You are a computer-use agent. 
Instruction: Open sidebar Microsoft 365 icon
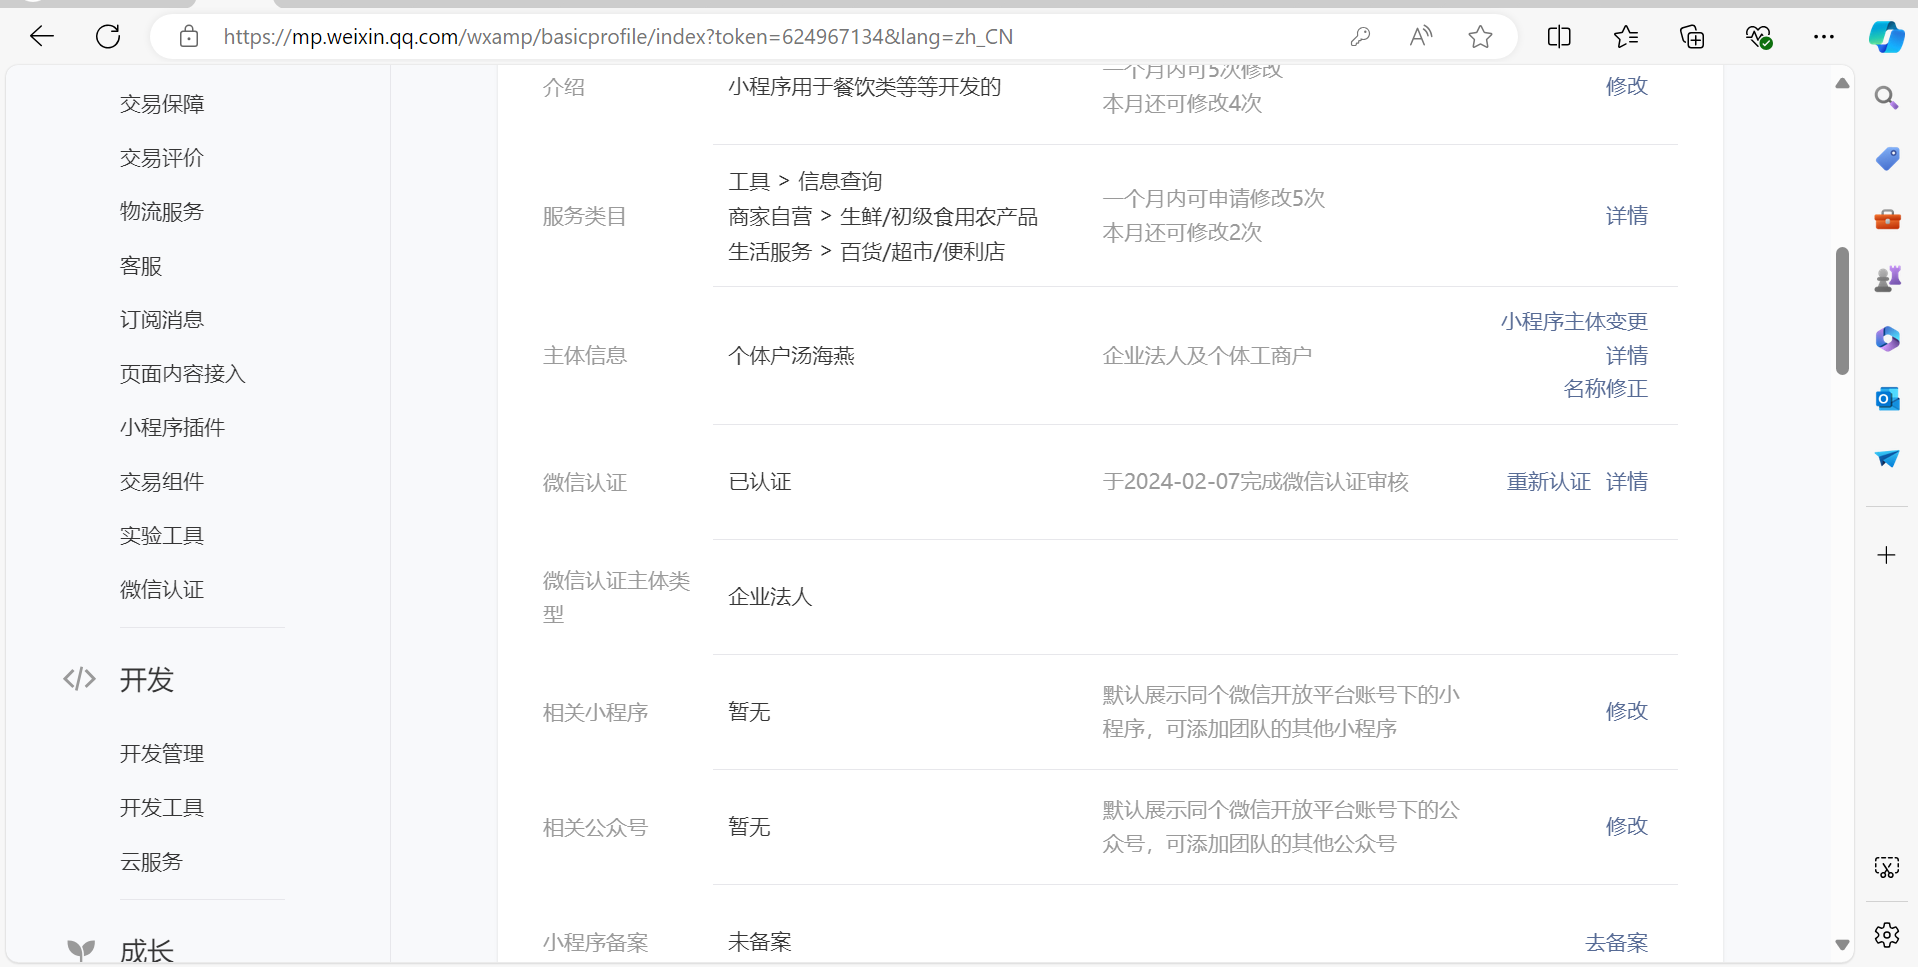(x=1887, y=339)
